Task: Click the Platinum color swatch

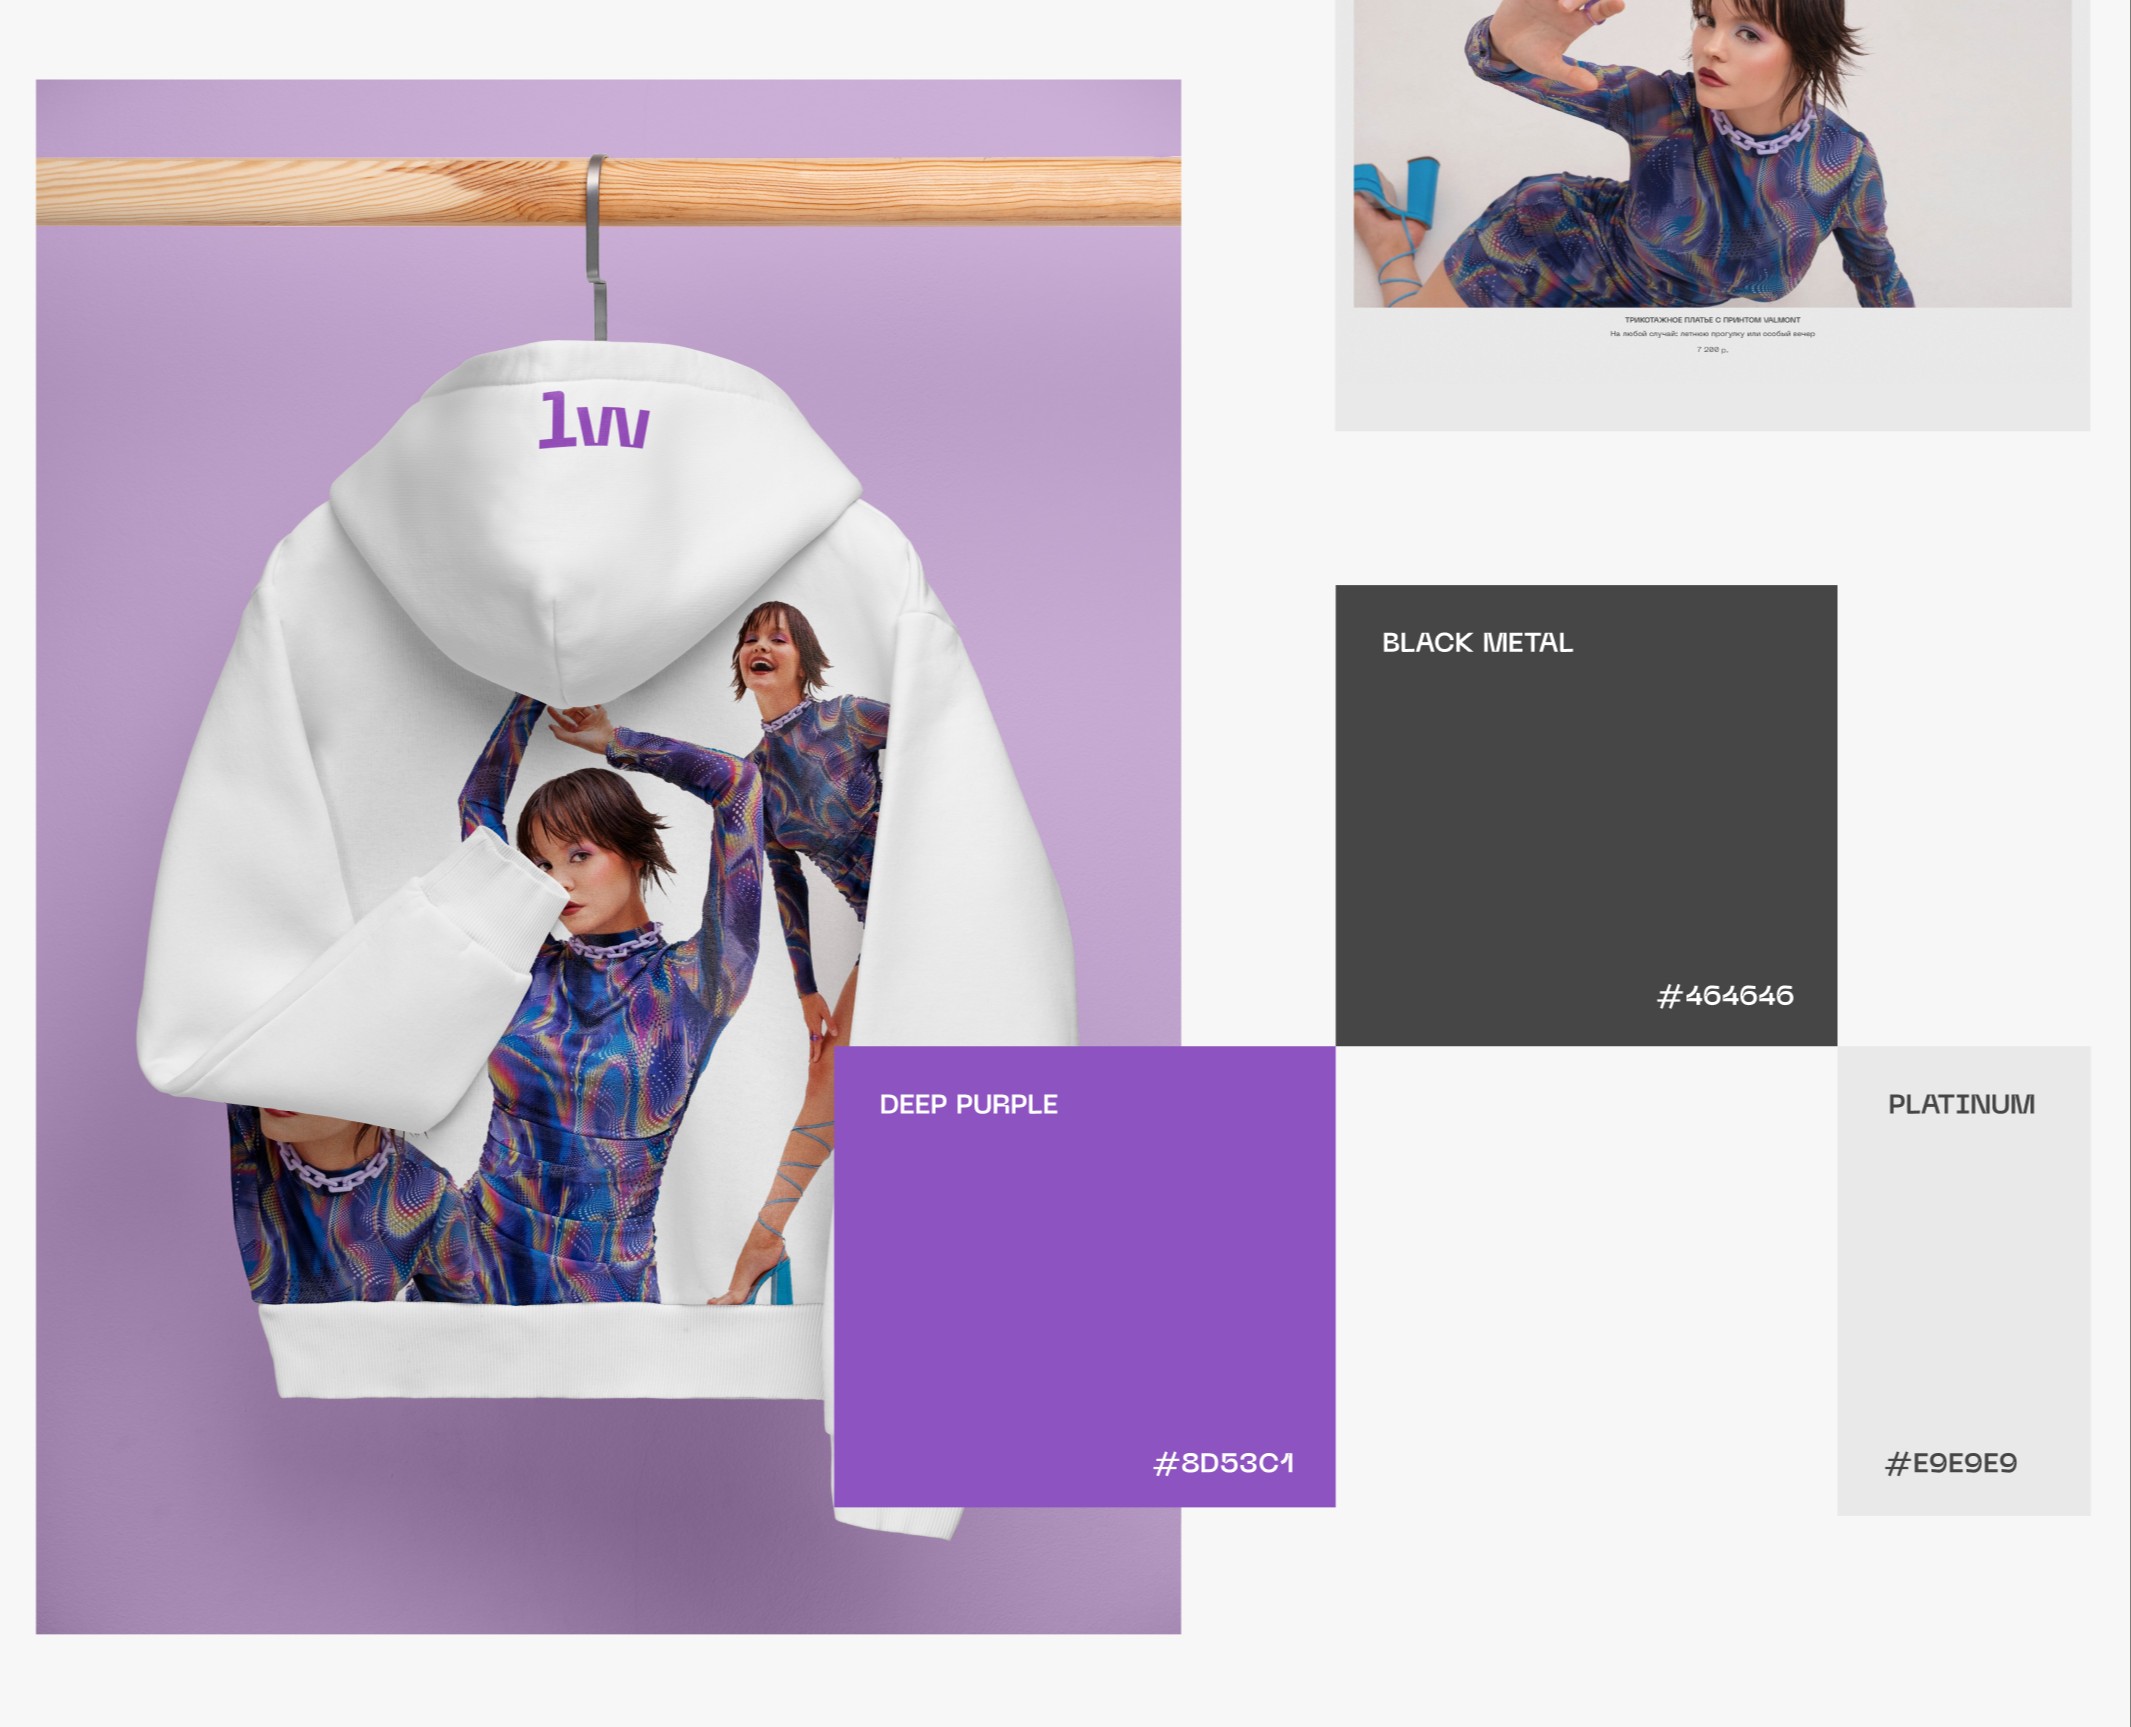Action: [1962, 1280]
